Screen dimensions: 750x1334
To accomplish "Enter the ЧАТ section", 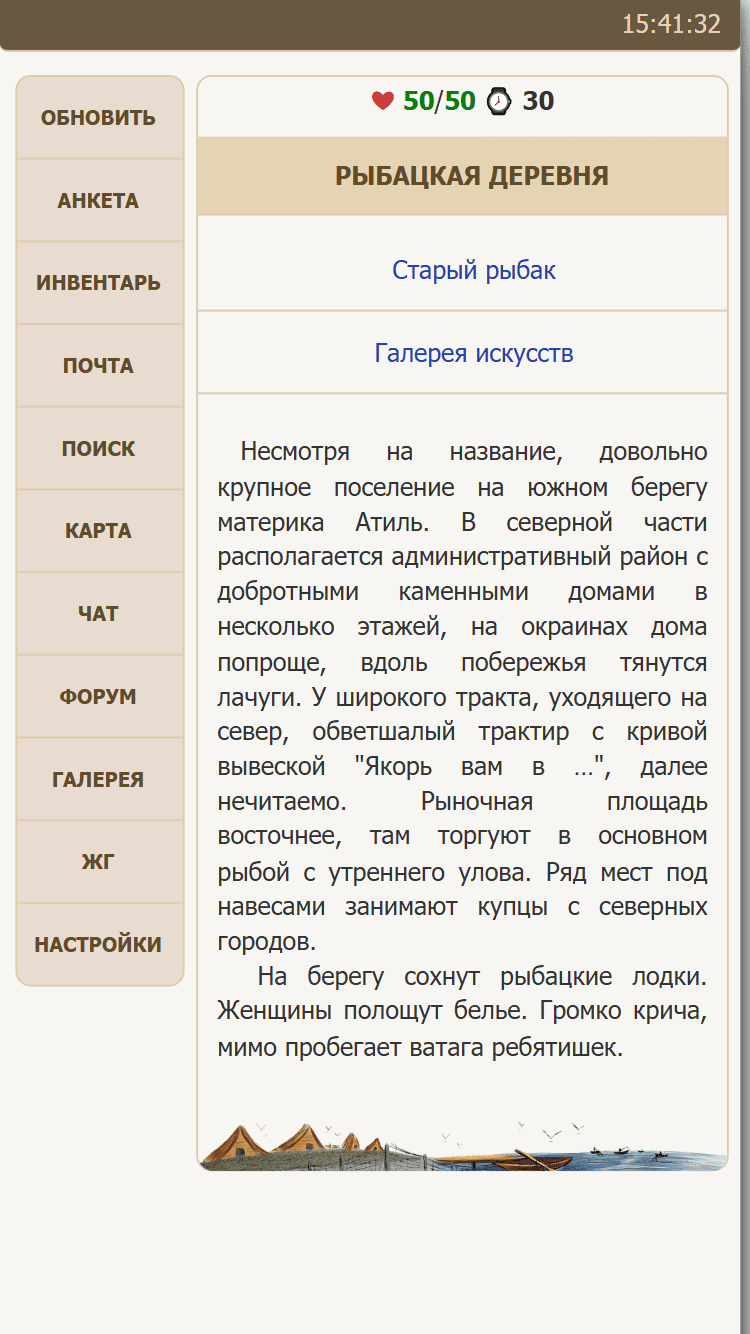I will point(99,614).
